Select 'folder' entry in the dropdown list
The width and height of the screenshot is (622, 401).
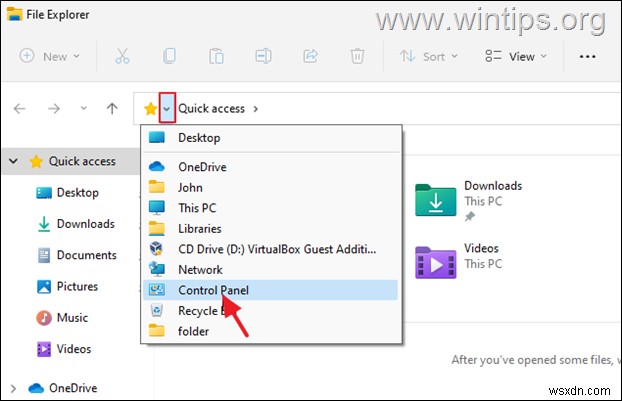pyautogui.click(x=271, y=331)
